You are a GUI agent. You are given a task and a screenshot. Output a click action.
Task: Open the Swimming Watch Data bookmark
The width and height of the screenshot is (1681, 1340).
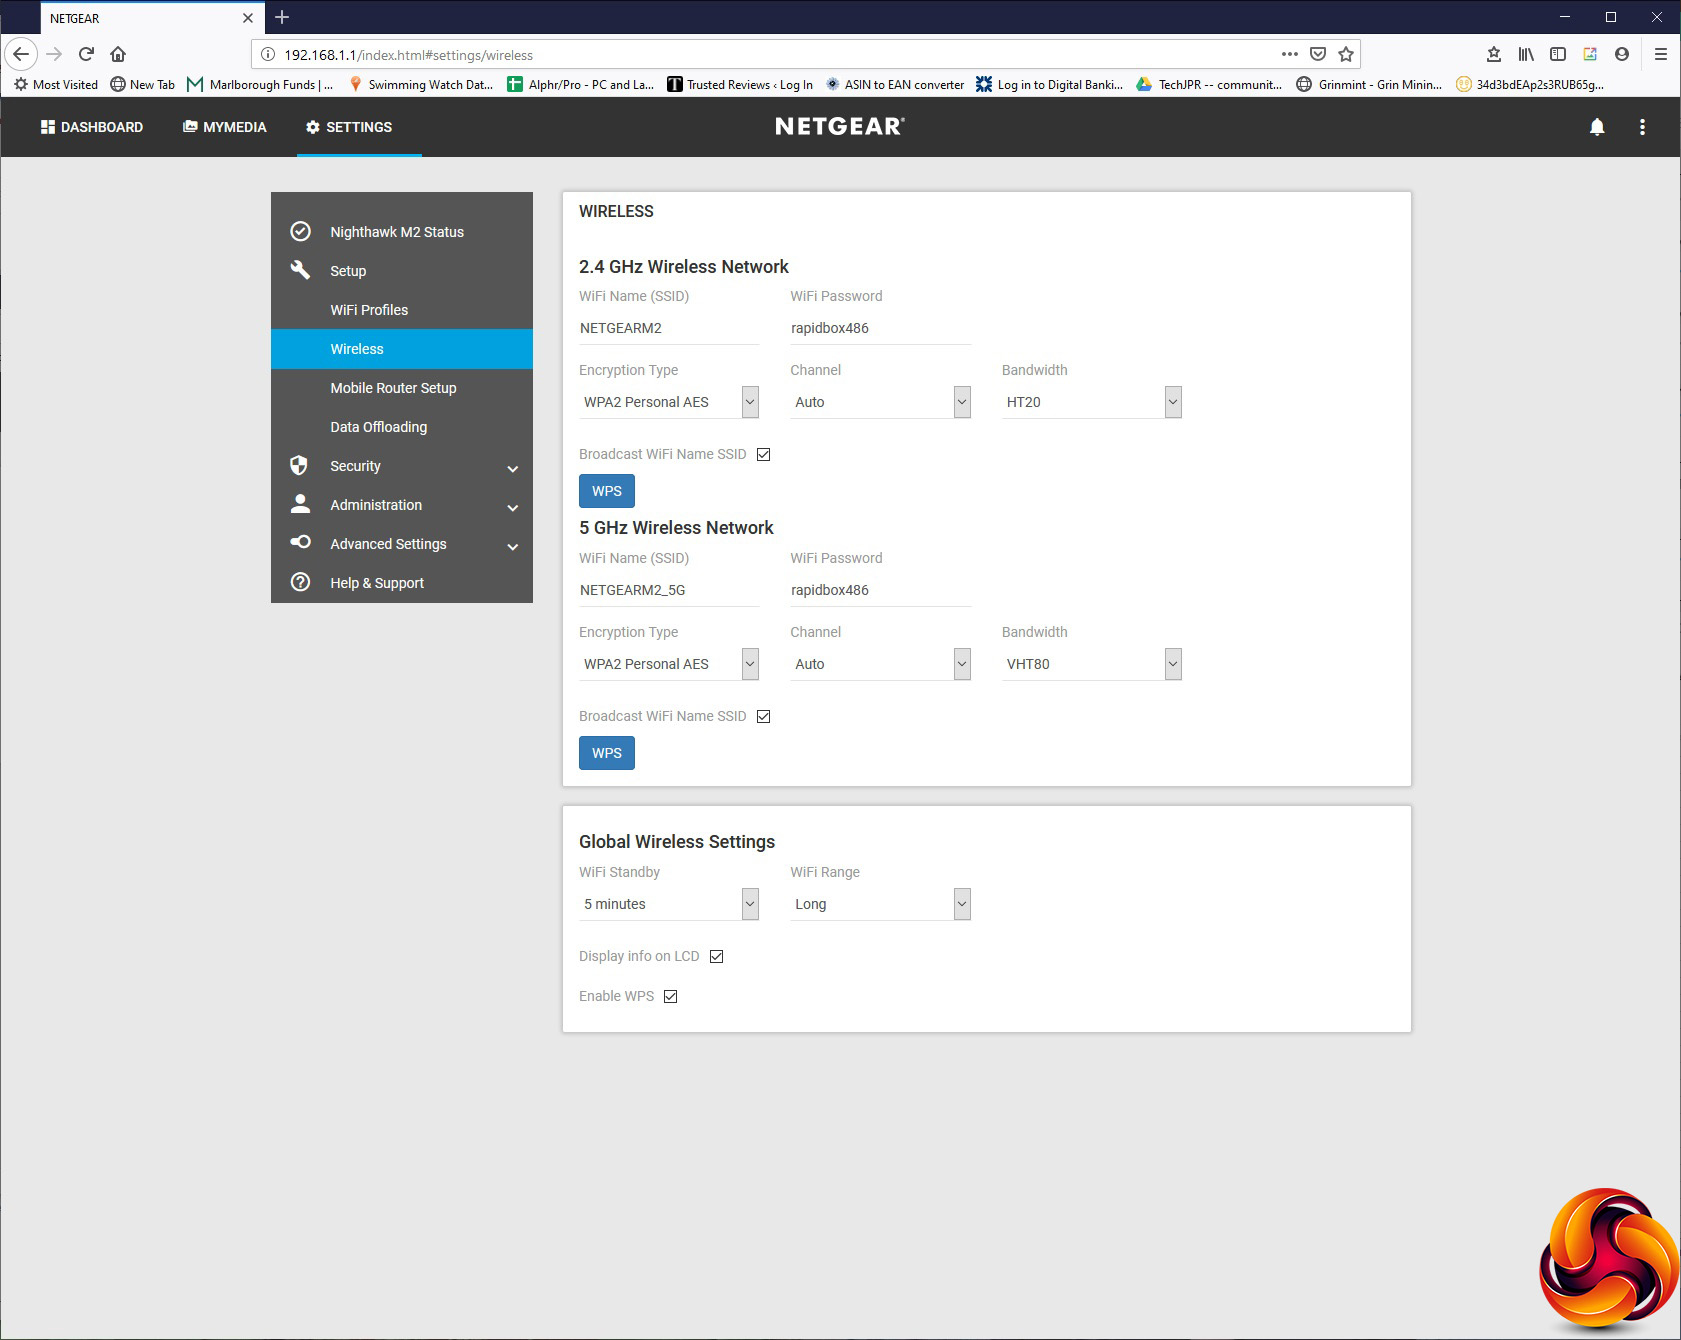pos(421,85)
